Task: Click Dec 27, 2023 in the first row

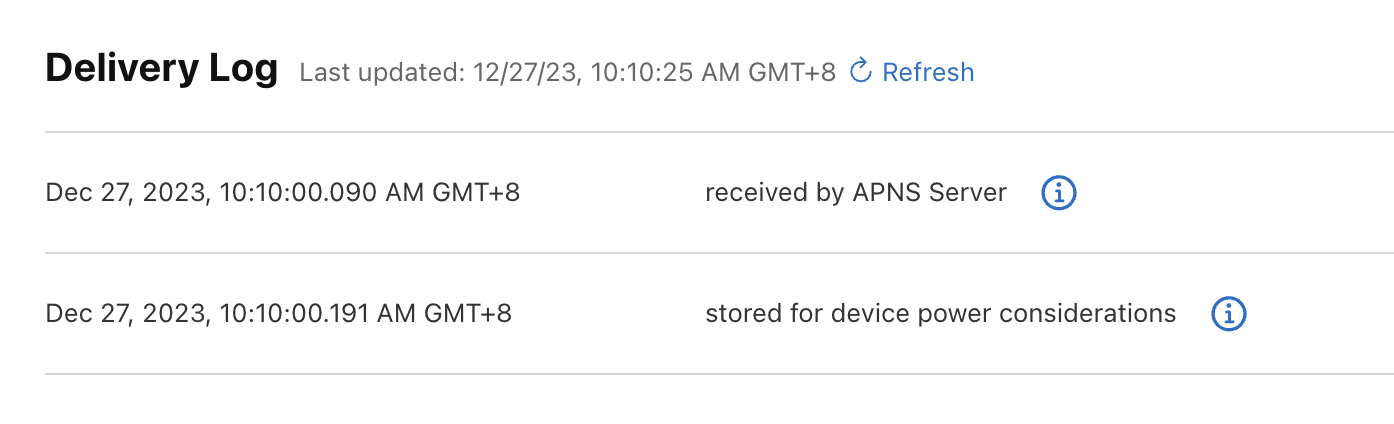Action: [129, 193]
